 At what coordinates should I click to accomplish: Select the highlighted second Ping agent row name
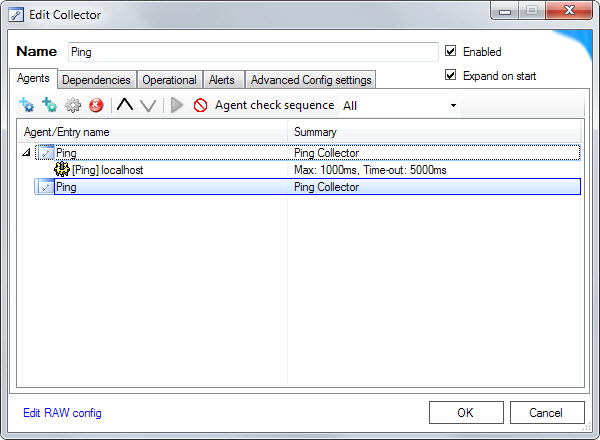66,187
